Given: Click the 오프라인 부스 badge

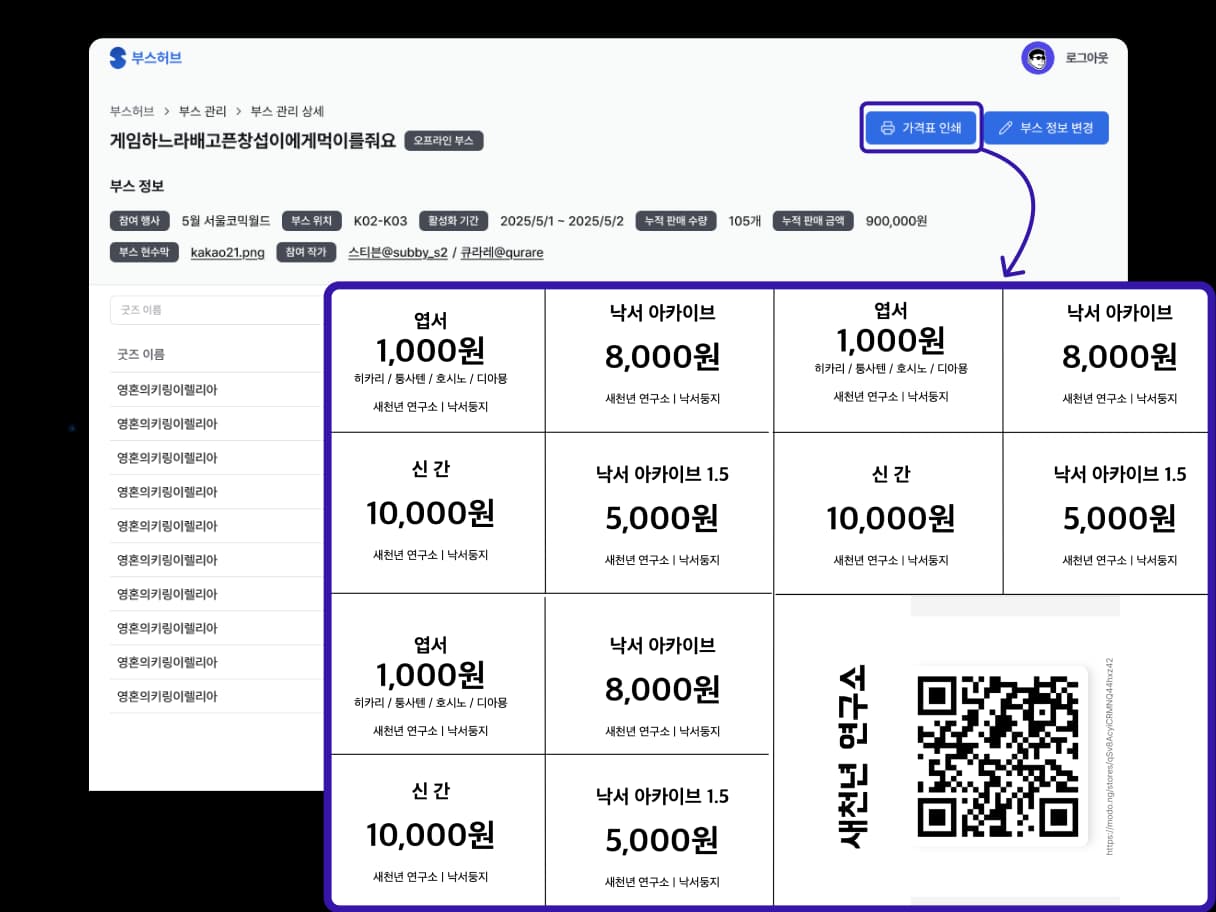Looking at the screenshot, I should [444, 141].
